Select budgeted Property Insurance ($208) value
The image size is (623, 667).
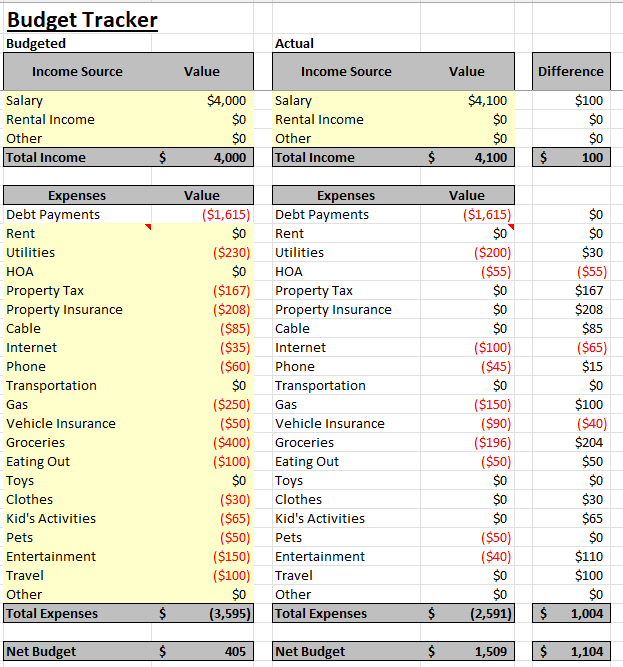click(231, 310)
